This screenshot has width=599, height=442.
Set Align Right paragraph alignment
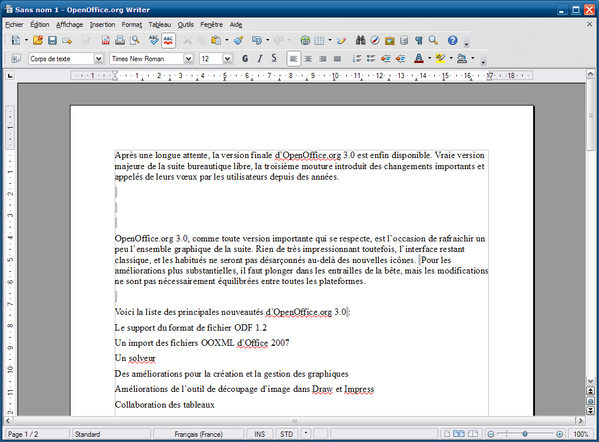[x=322, y=58]
